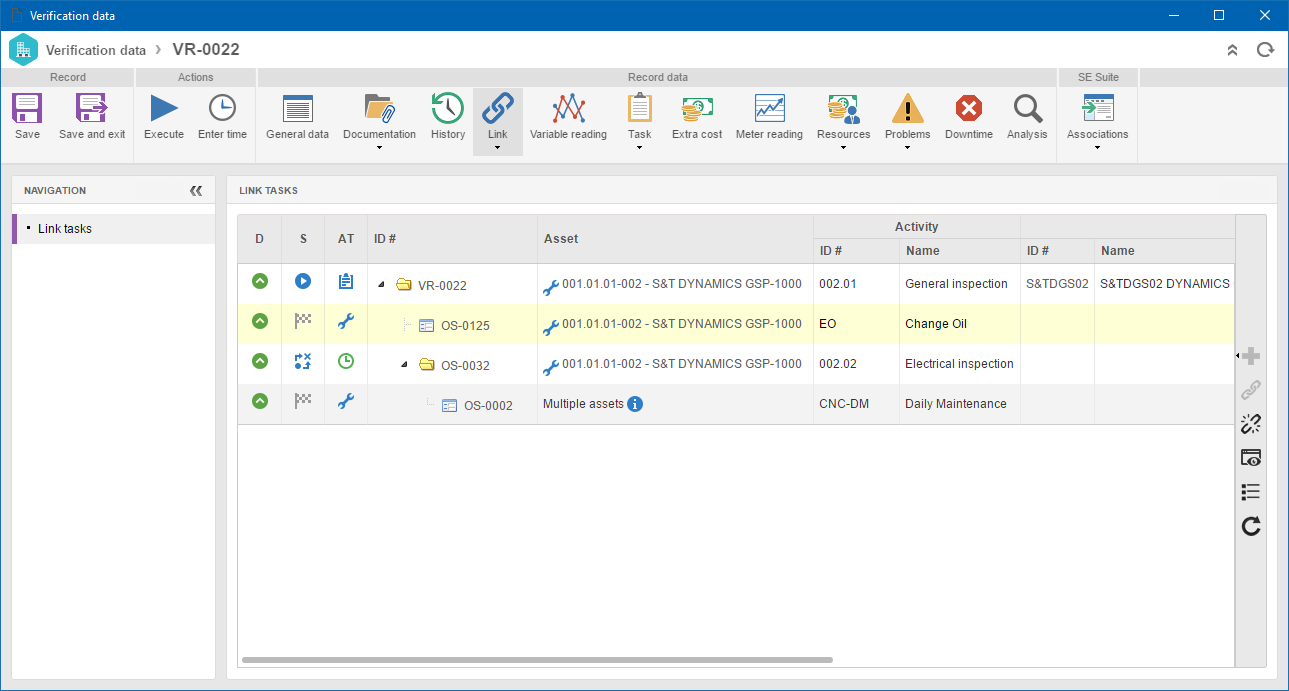Viewport: 1289px width, 691px height.
Task: Open the General data section
Action: pos(297,117)
